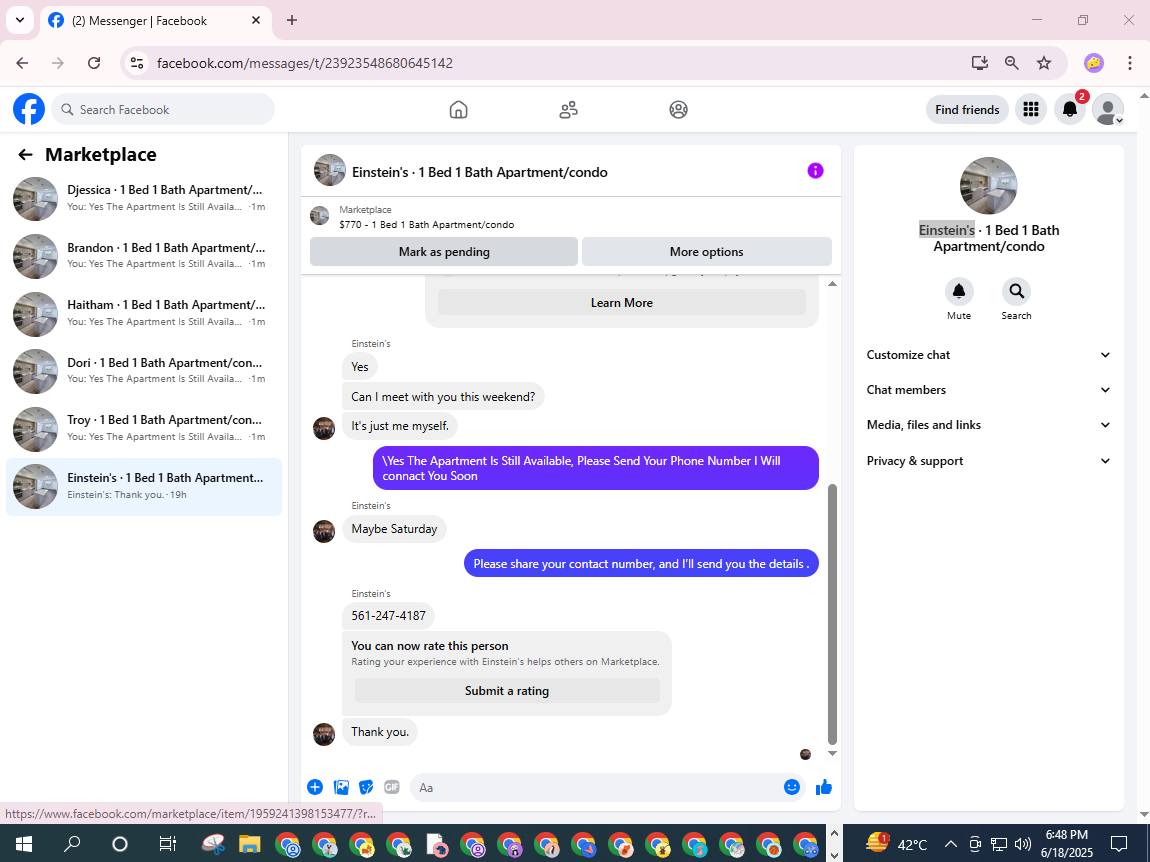The width and height of the screenshot is (1150, 862).
Task: Click chat scroll down arrow
Action: [x=832, y=753]
